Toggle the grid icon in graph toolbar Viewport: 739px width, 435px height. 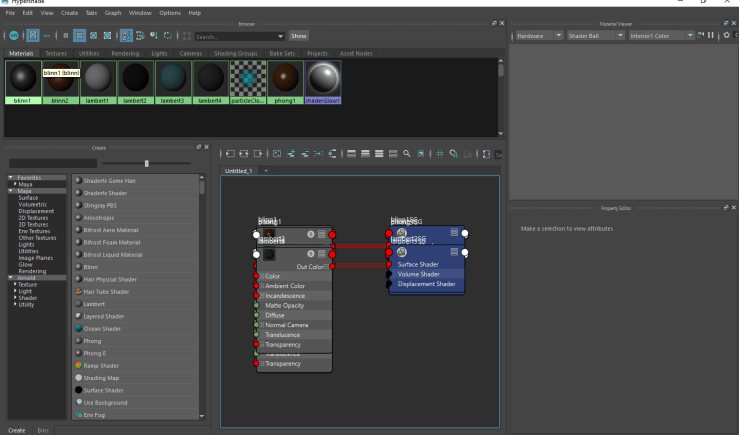(x=438, y=154)
